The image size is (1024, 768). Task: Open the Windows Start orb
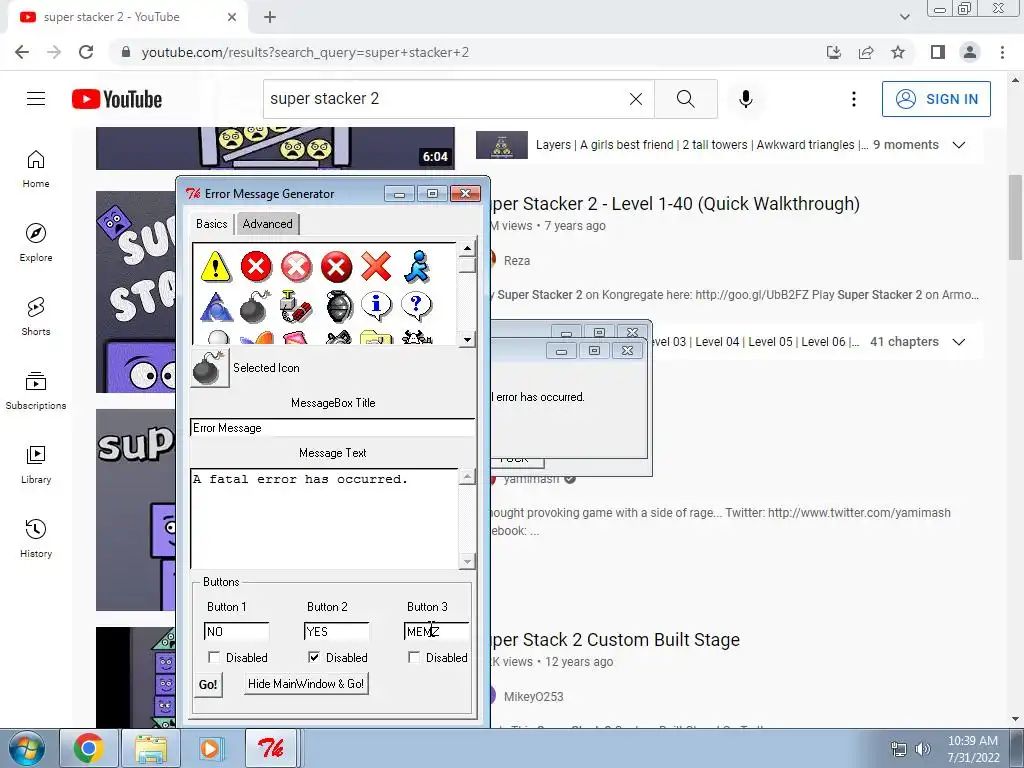click(27, 748)
